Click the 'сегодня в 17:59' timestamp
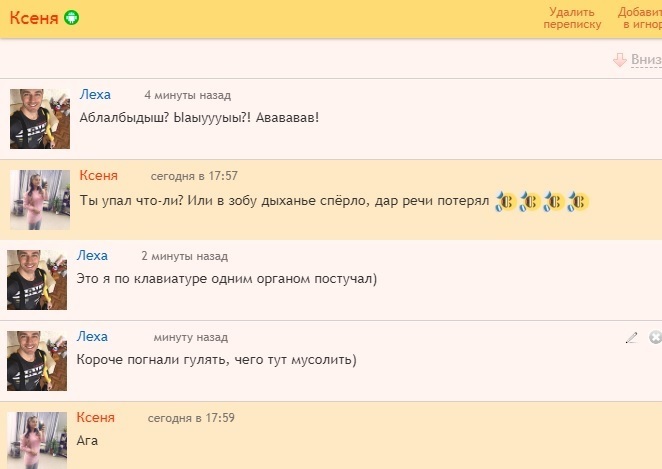 click(x=191, y=418)
